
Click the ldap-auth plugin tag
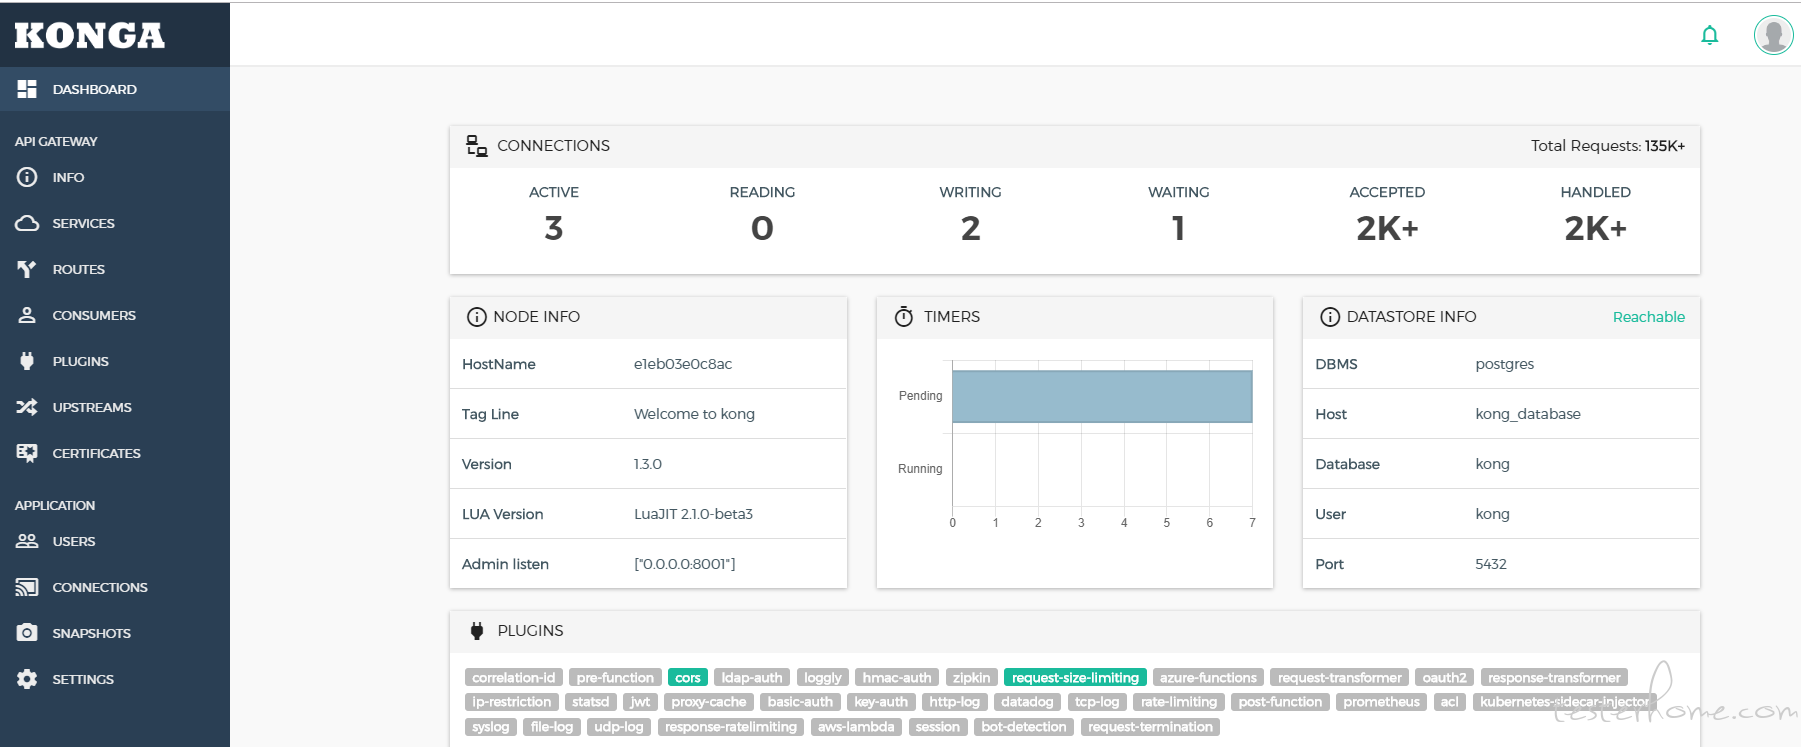point(752,678)
